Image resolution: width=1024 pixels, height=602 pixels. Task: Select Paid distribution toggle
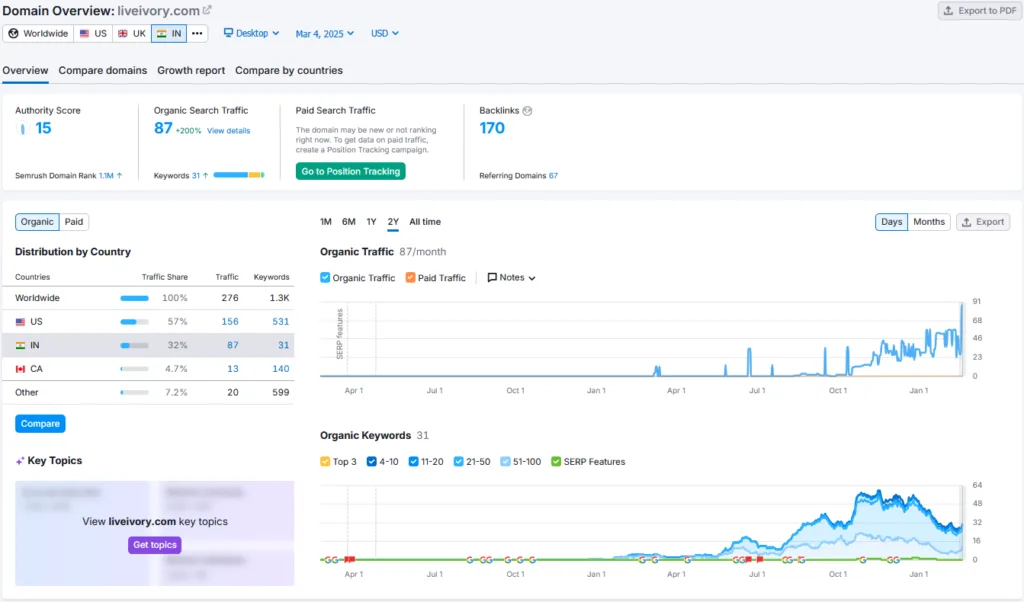point(74,222)
